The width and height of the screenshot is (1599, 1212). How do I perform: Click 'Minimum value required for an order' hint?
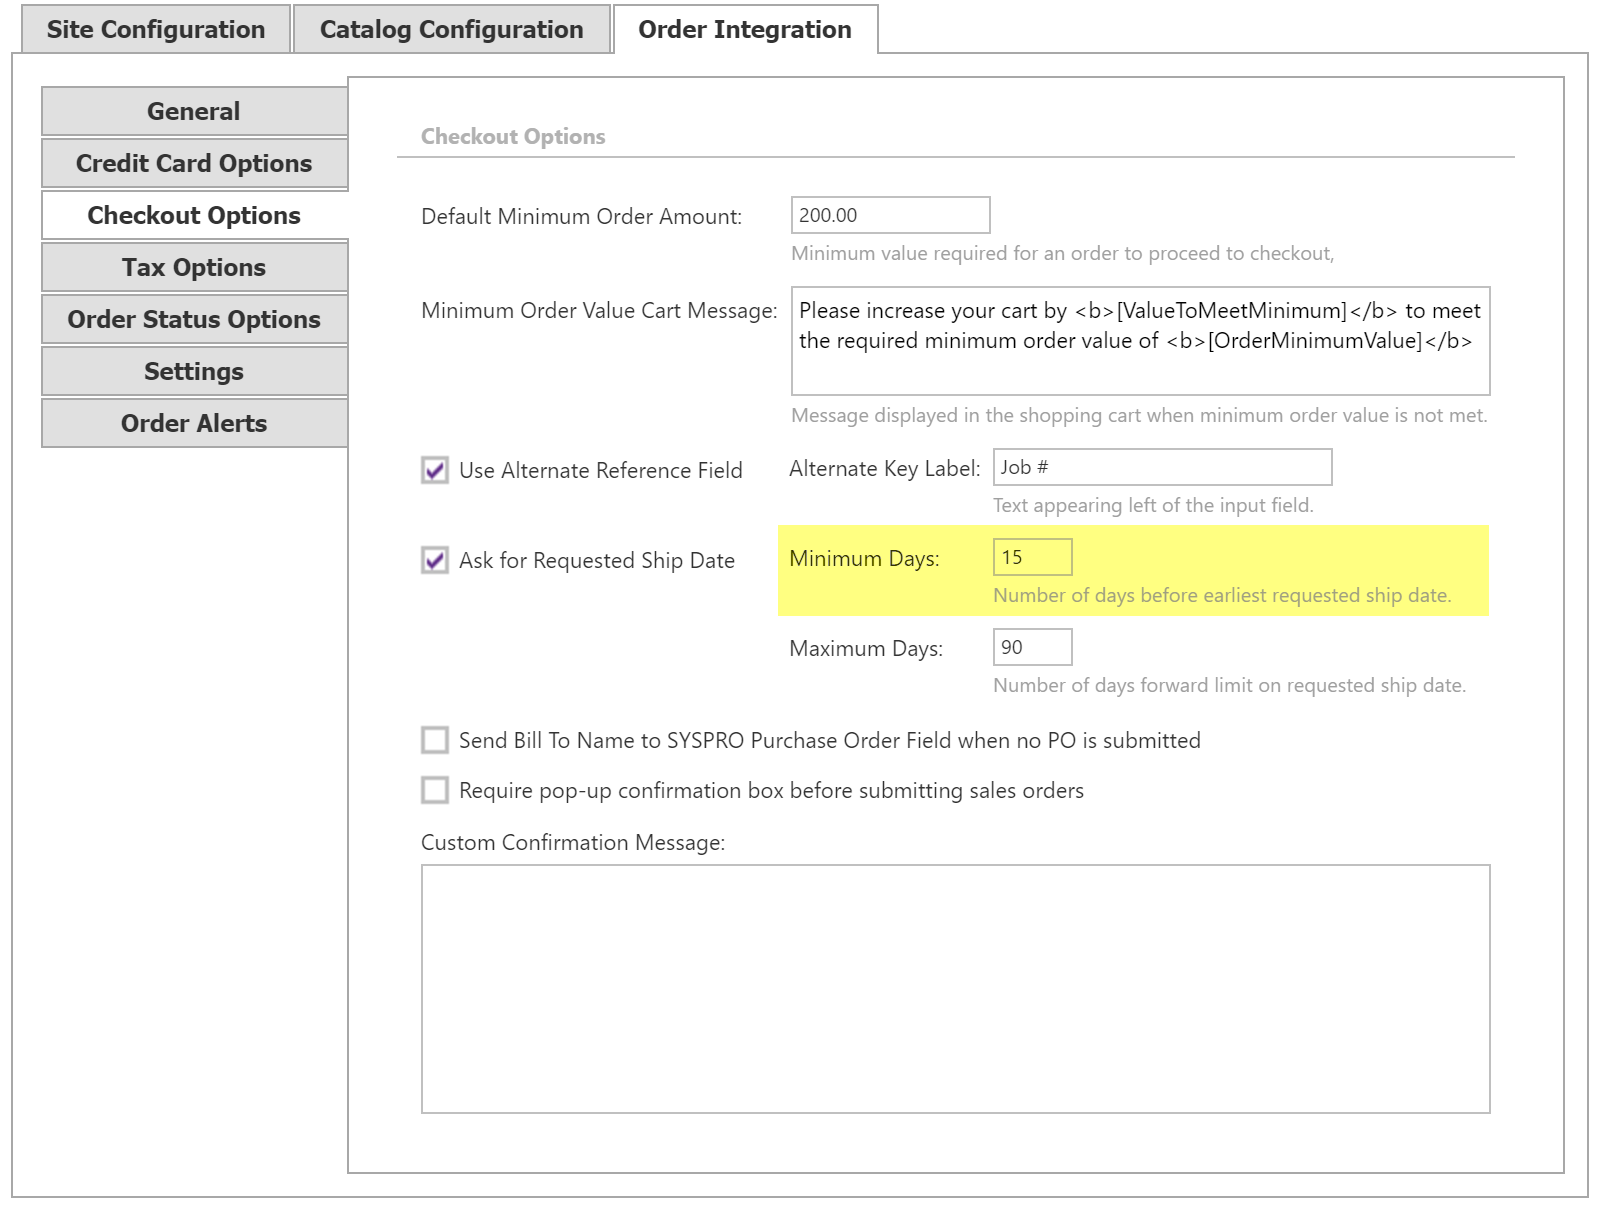coord(1062,254)
